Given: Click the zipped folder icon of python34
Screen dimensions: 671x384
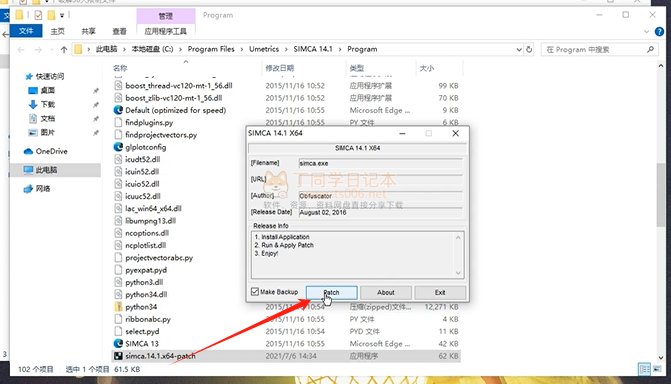Looking at the screenshot, I should pyautogui.click(x=118, y=307).
